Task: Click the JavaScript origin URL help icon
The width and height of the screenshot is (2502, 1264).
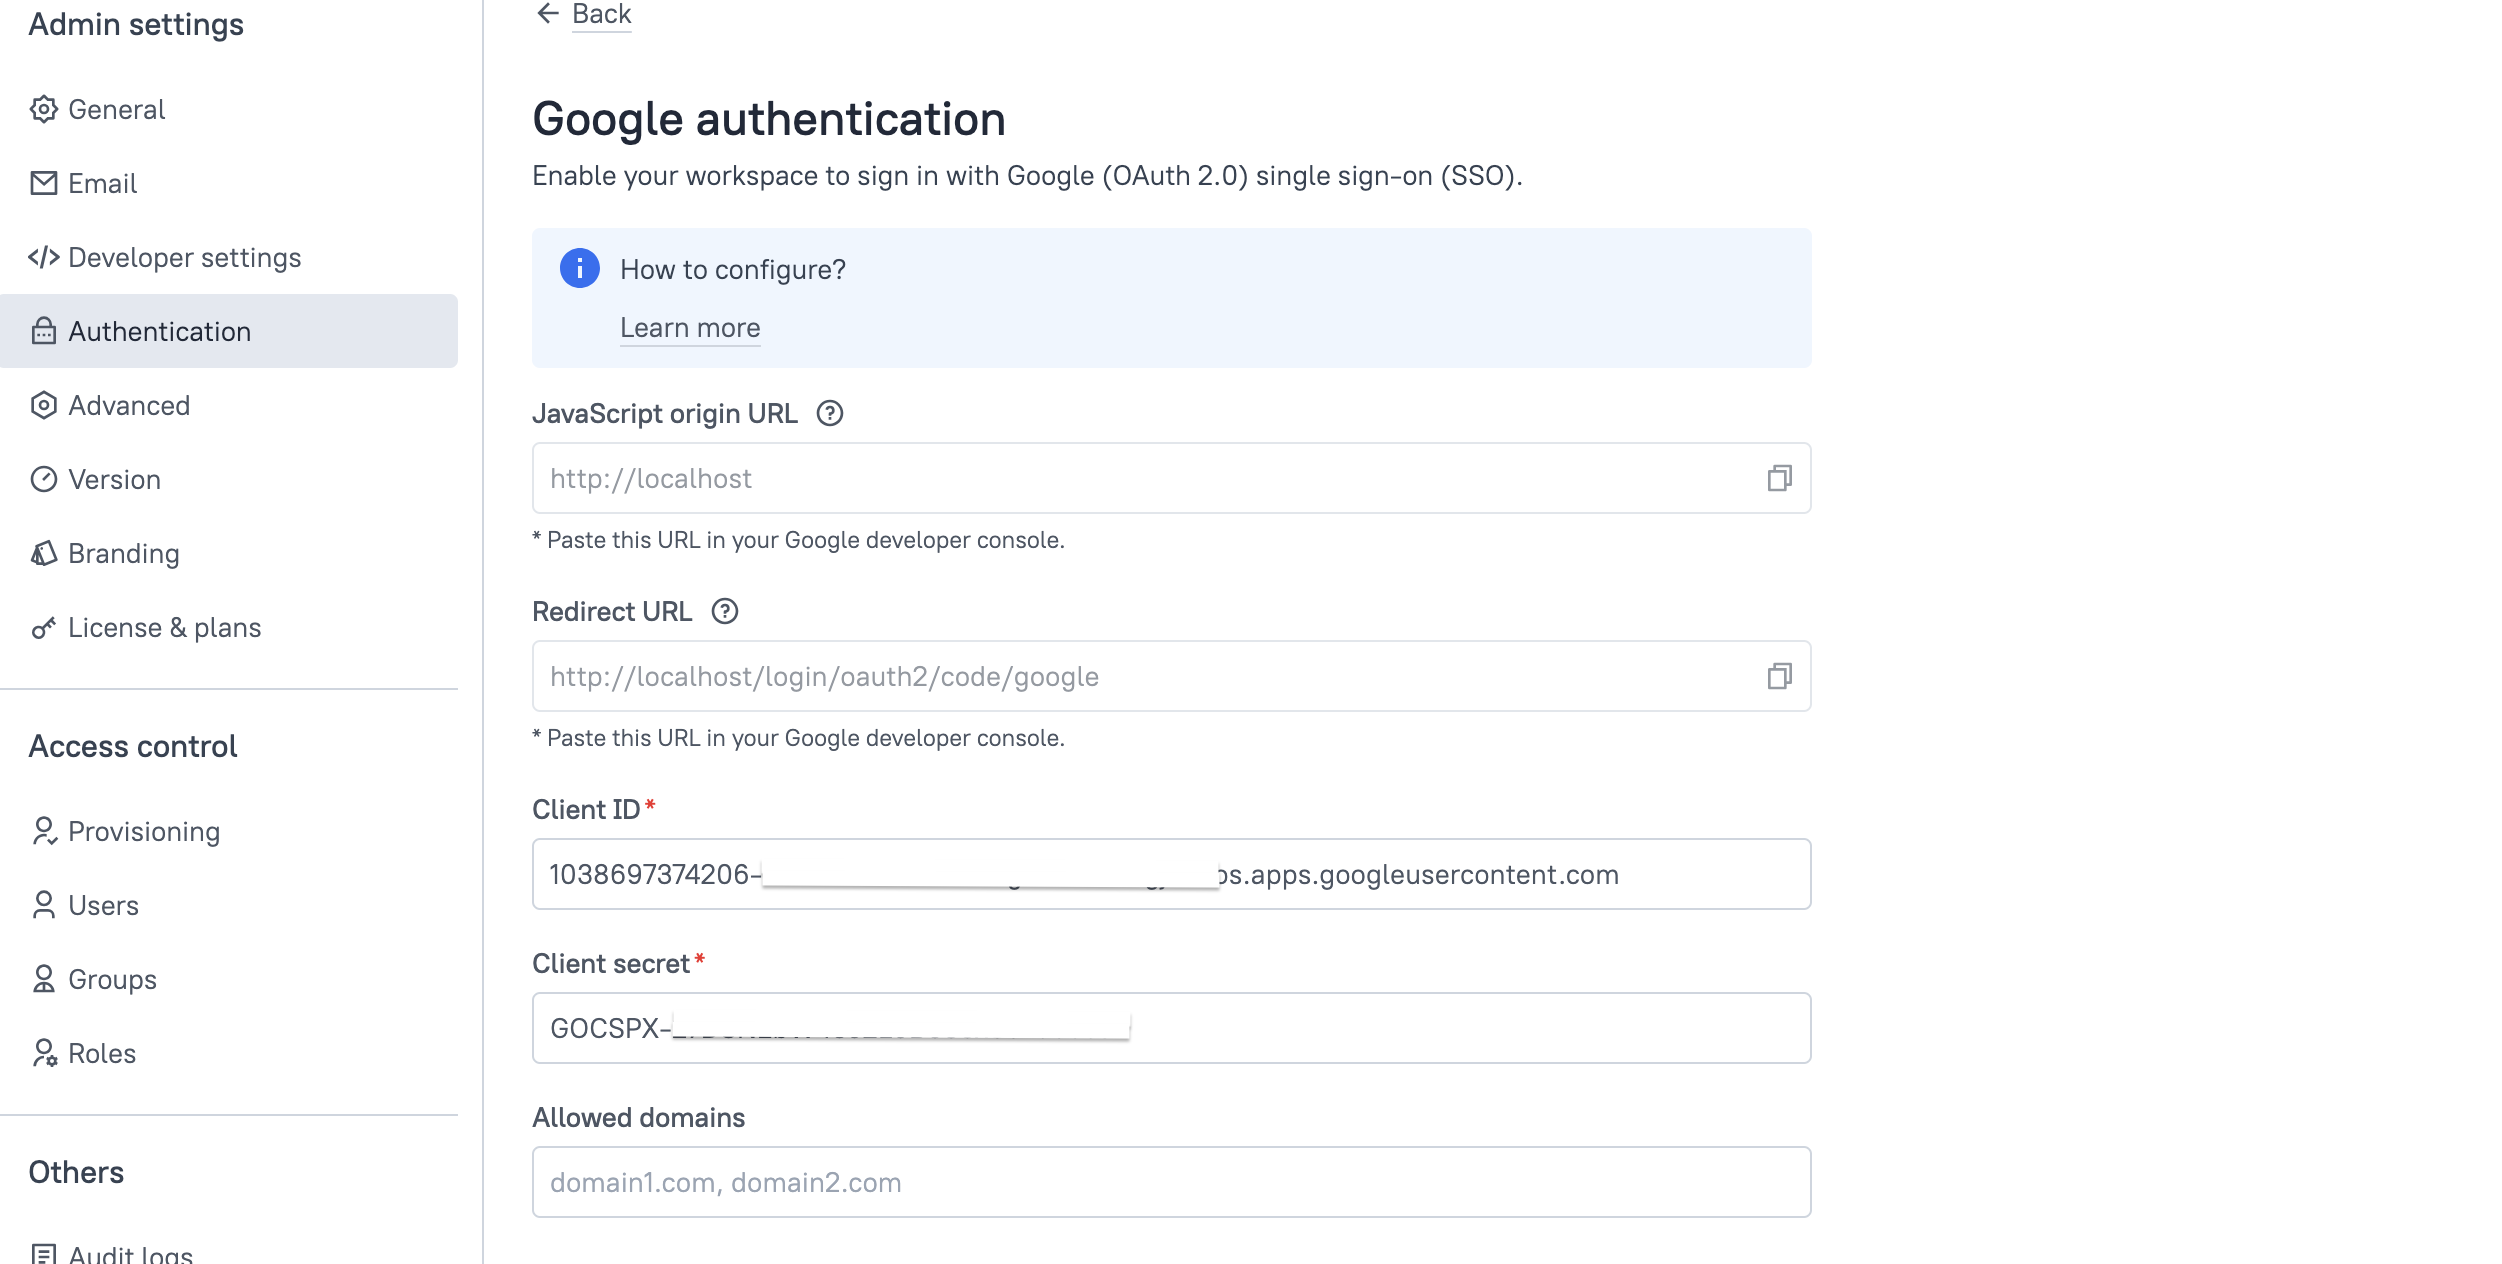Action: [x=830, y=413]
